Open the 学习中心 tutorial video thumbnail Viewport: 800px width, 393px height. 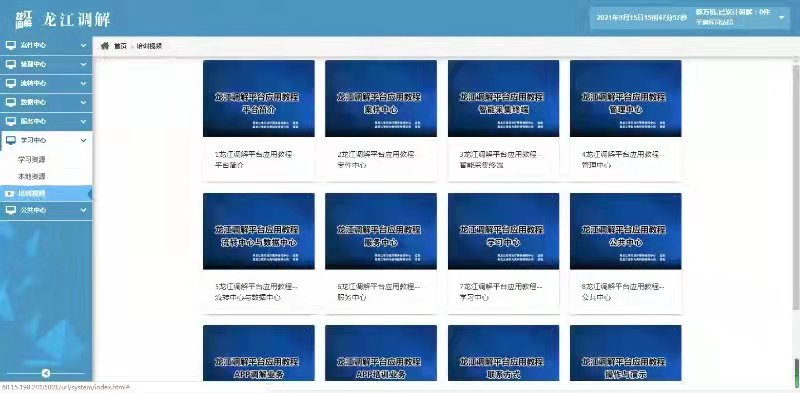[x=503, y=231]
